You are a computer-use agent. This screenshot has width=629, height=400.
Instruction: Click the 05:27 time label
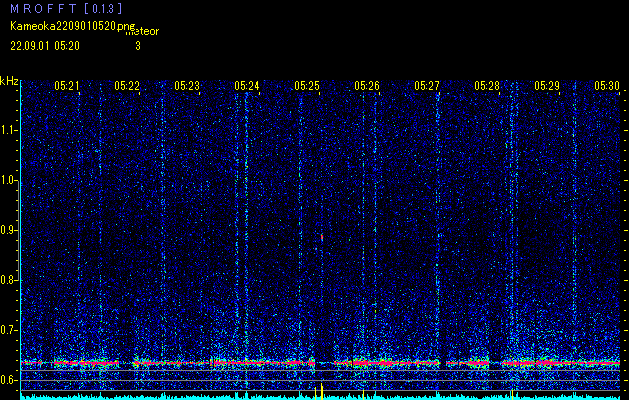[x=427, y=86]
